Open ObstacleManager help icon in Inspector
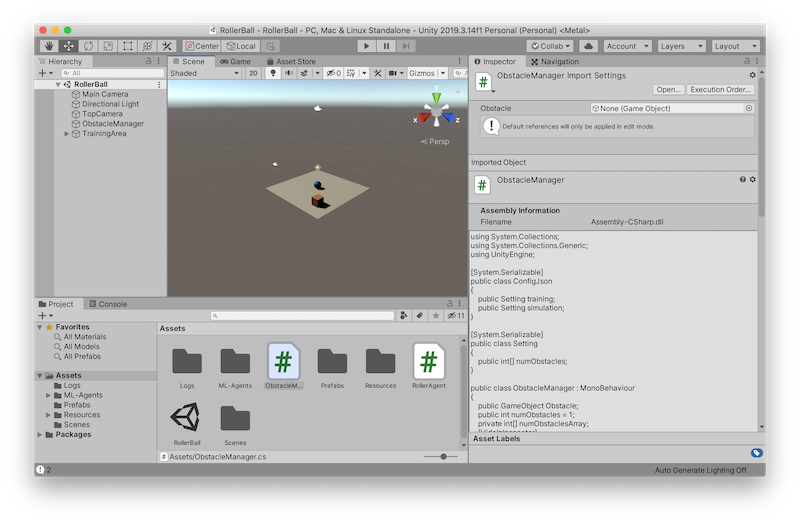The height and width of the screenshot is (522, 800). (742, 180)
